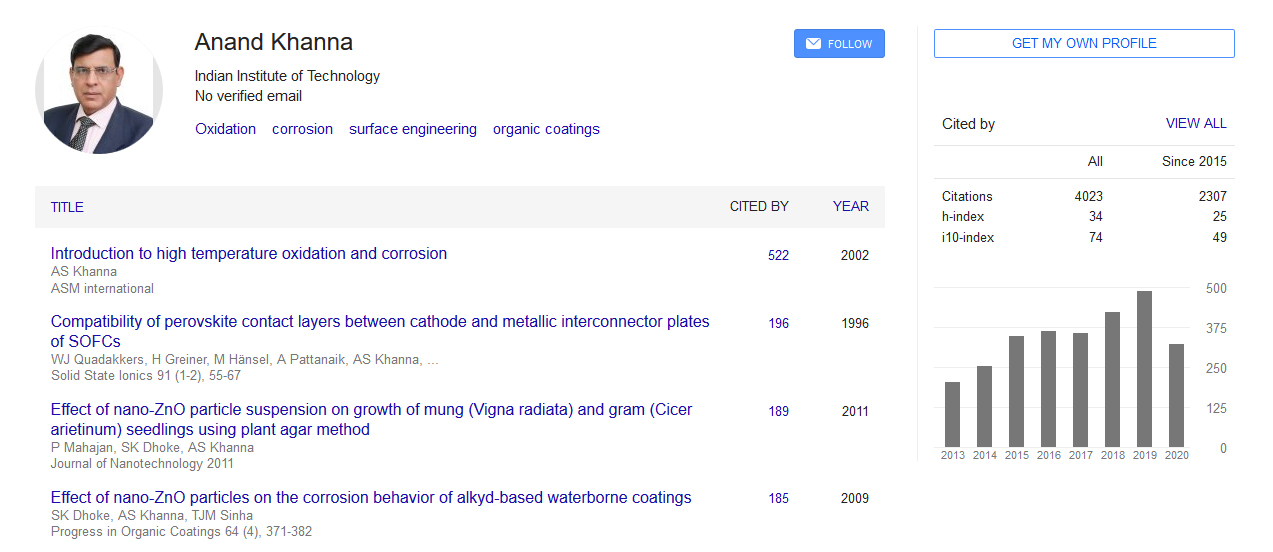The height and width of the screenshot is (552, 1273).
Task: Sort publications by TITLE column
Action: coord(67,207)
